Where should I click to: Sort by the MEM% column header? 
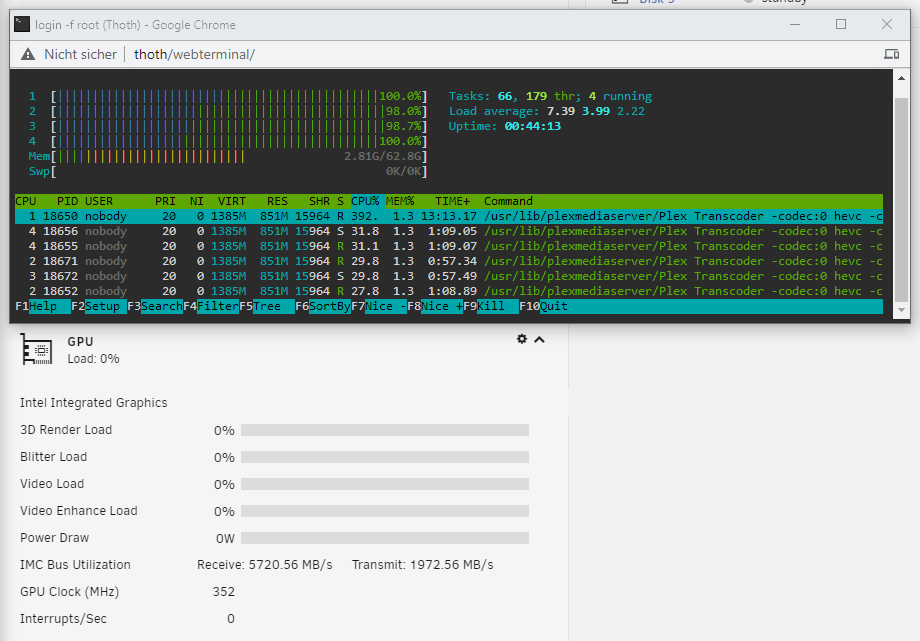coord(400,201)
